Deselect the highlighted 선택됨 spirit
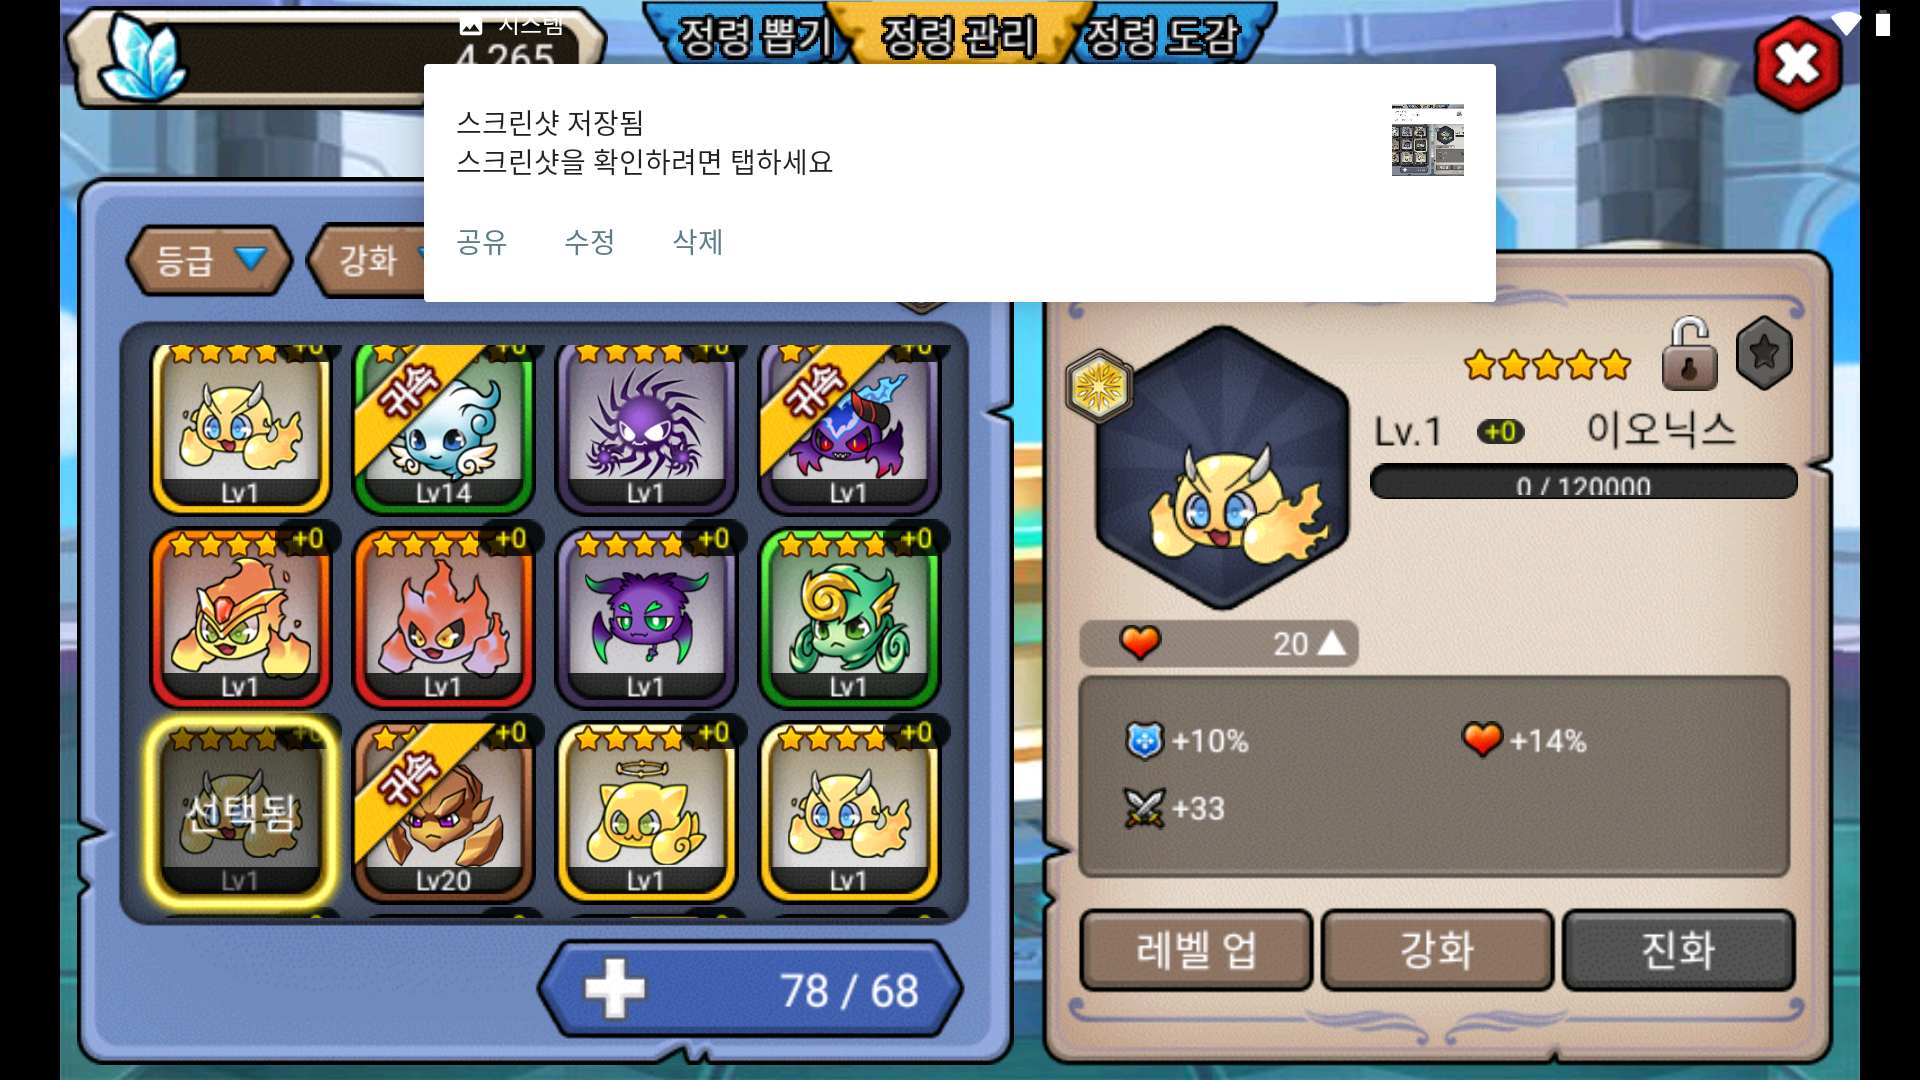The height and width of the screenshot is (1080, 1920). 240,811
